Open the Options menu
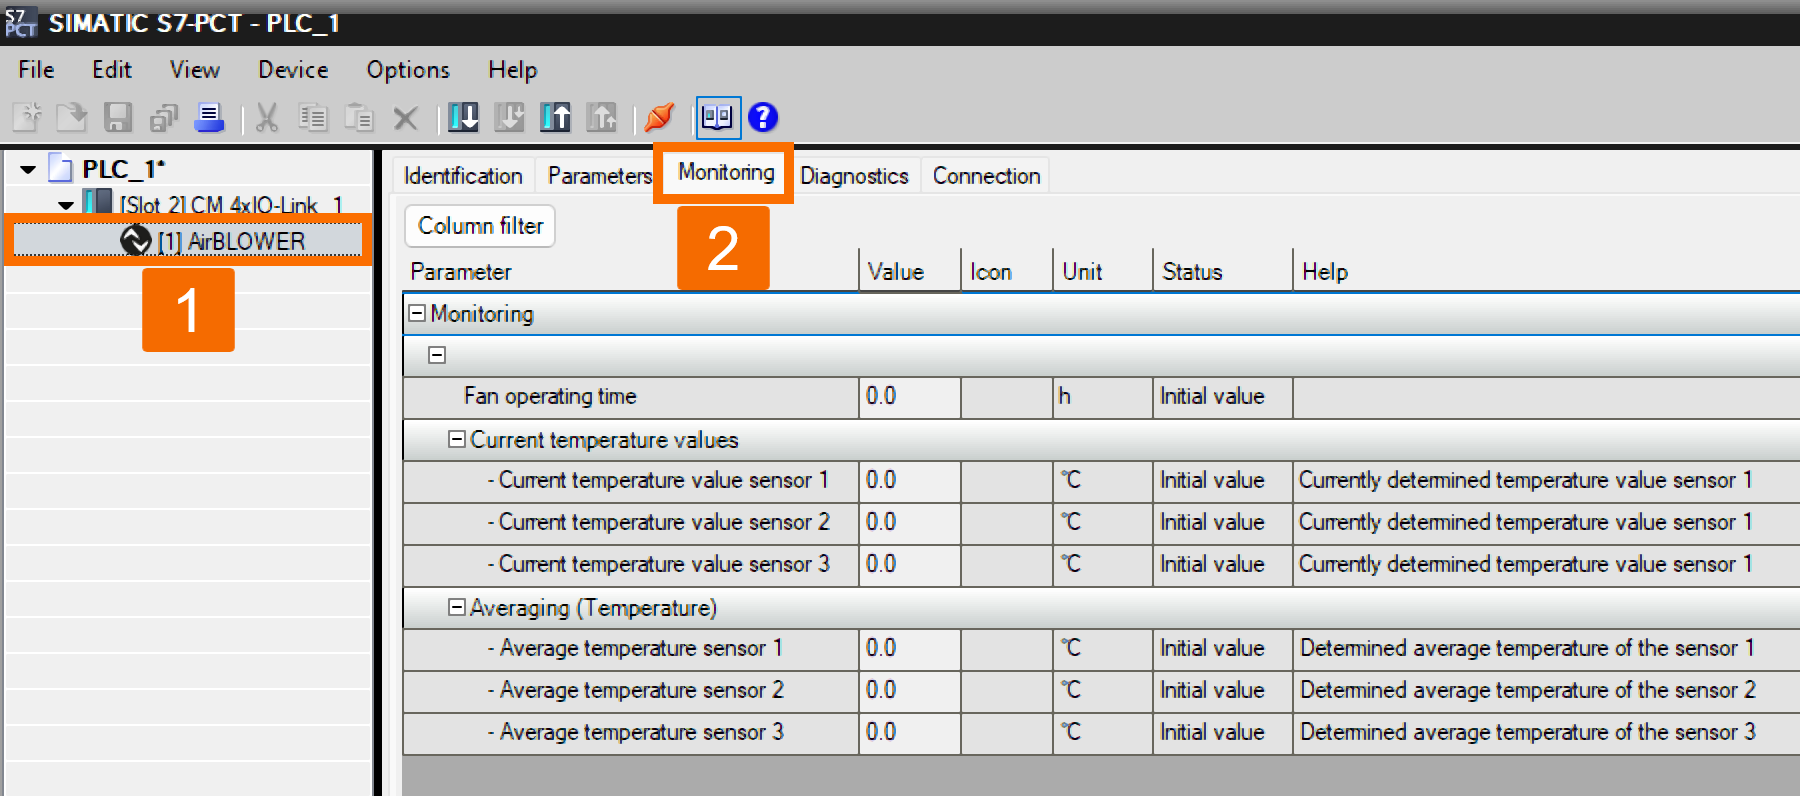1800x796 pixels. pyautogui.click(x=408, y=70)
